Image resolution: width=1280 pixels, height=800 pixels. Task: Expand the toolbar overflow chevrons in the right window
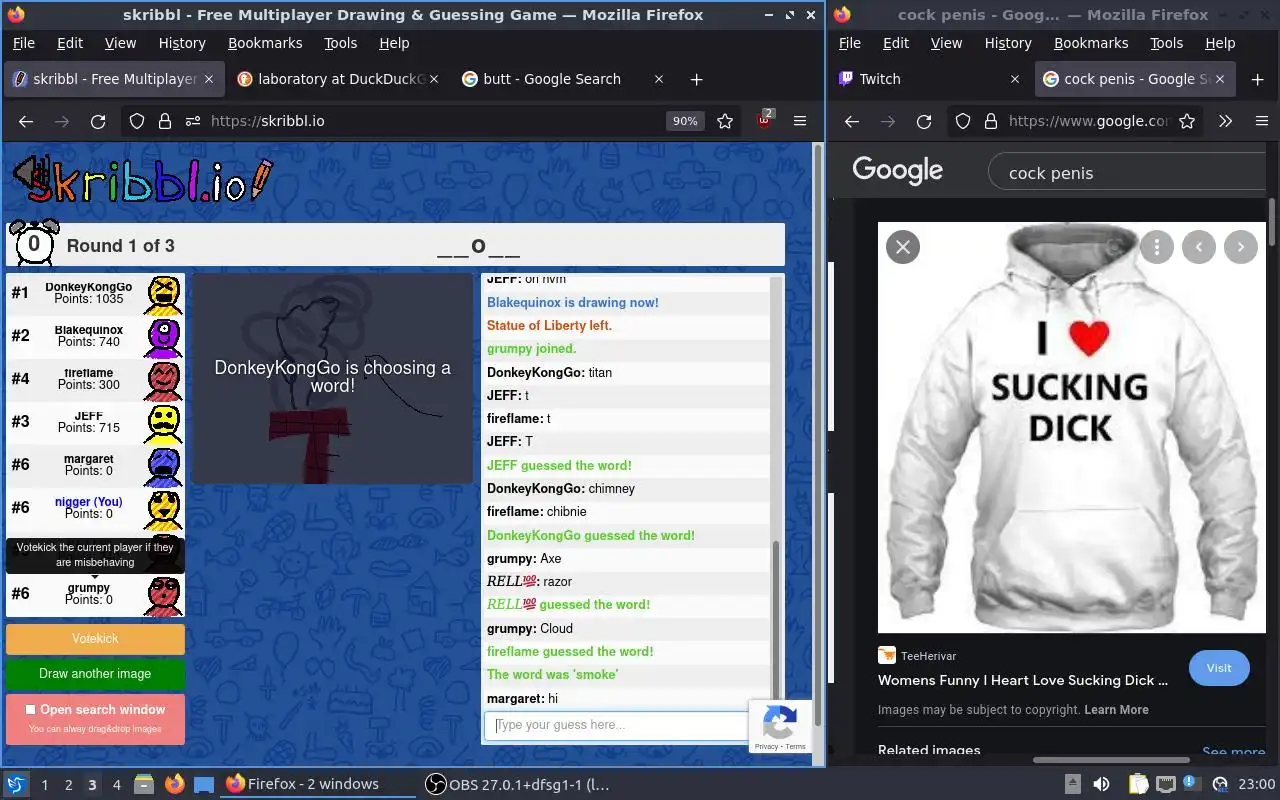pyautogui.click(x=1225, y=121)
